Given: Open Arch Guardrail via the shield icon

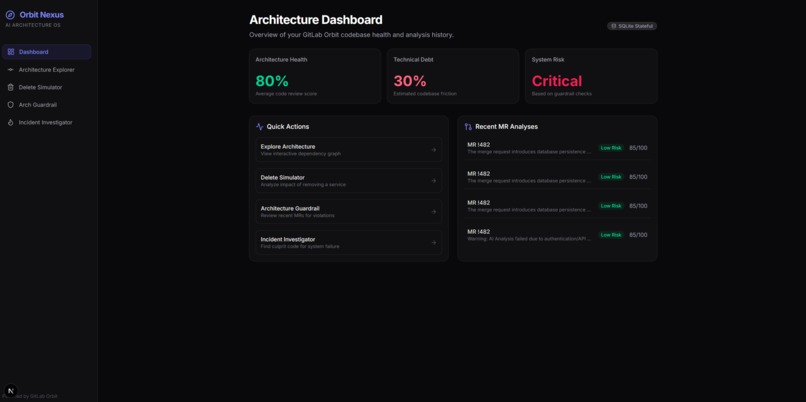Looking at the screenshot, I should click(x=11, y=105).
